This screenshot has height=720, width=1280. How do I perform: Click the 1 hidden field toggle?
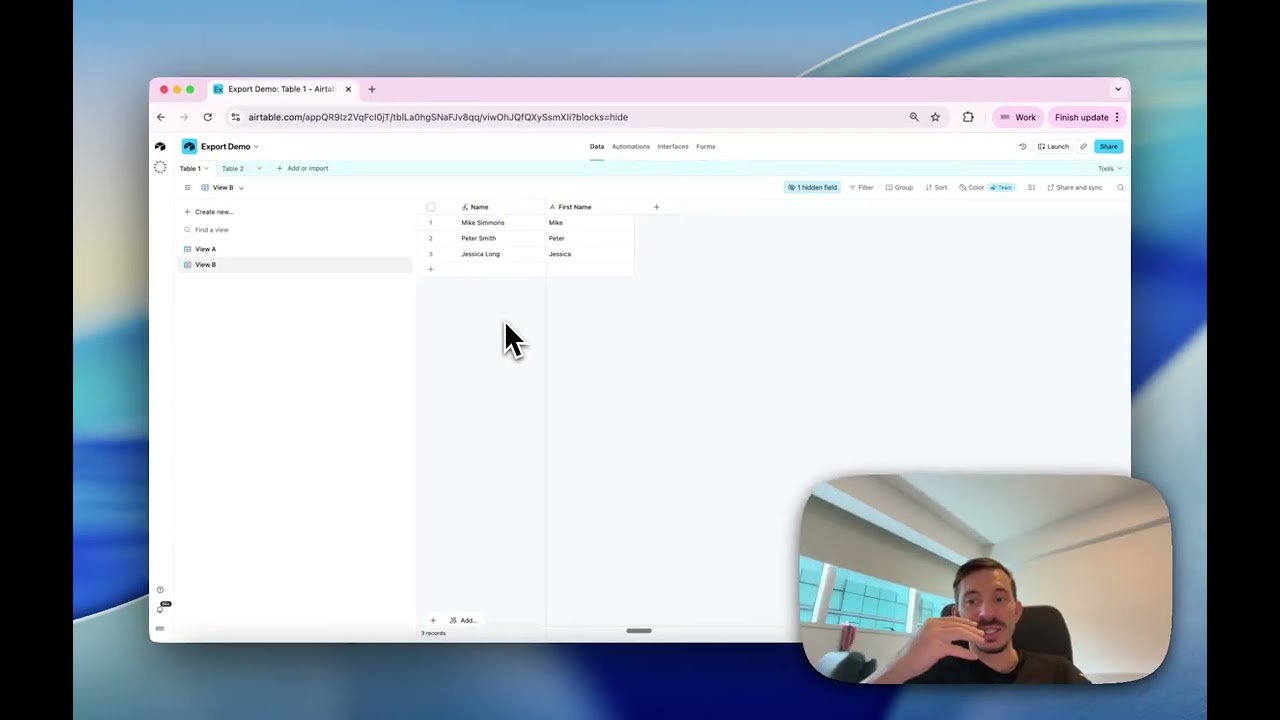(812, 187)
